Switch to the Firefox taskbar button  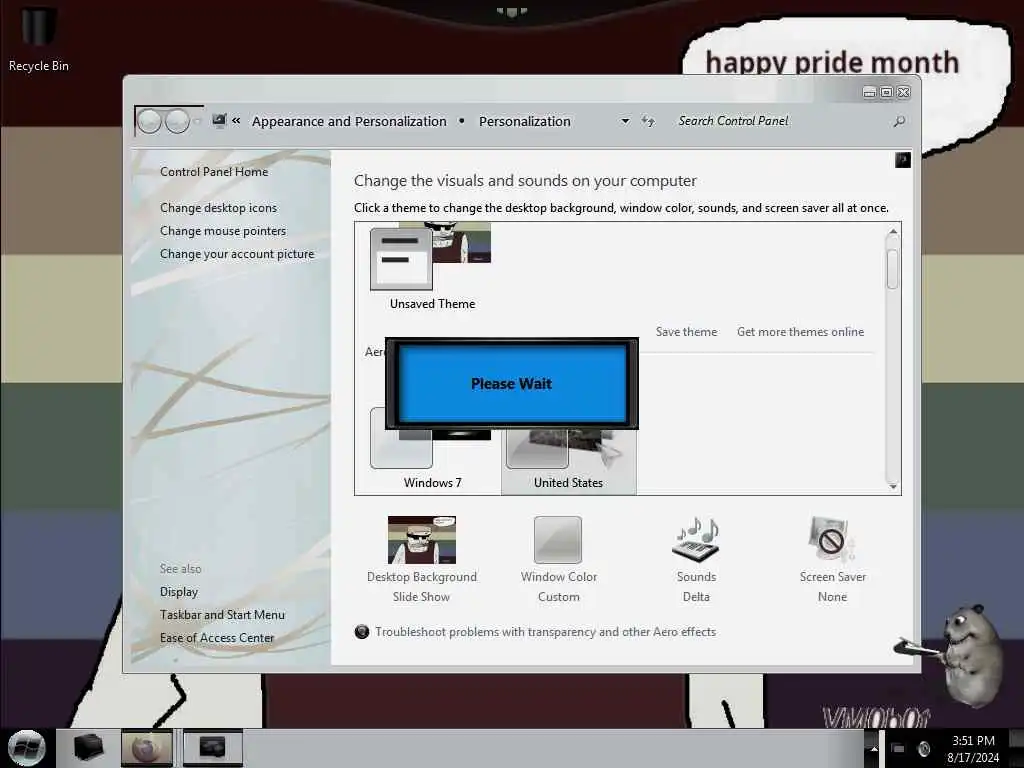pos(147,748)
